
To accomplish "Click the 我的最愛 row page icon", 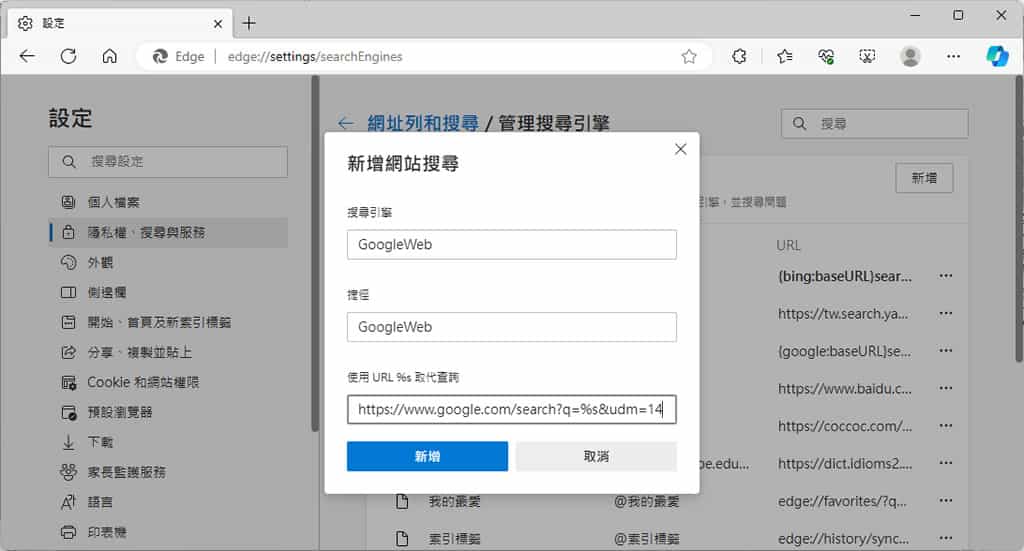I will point(402,501).
